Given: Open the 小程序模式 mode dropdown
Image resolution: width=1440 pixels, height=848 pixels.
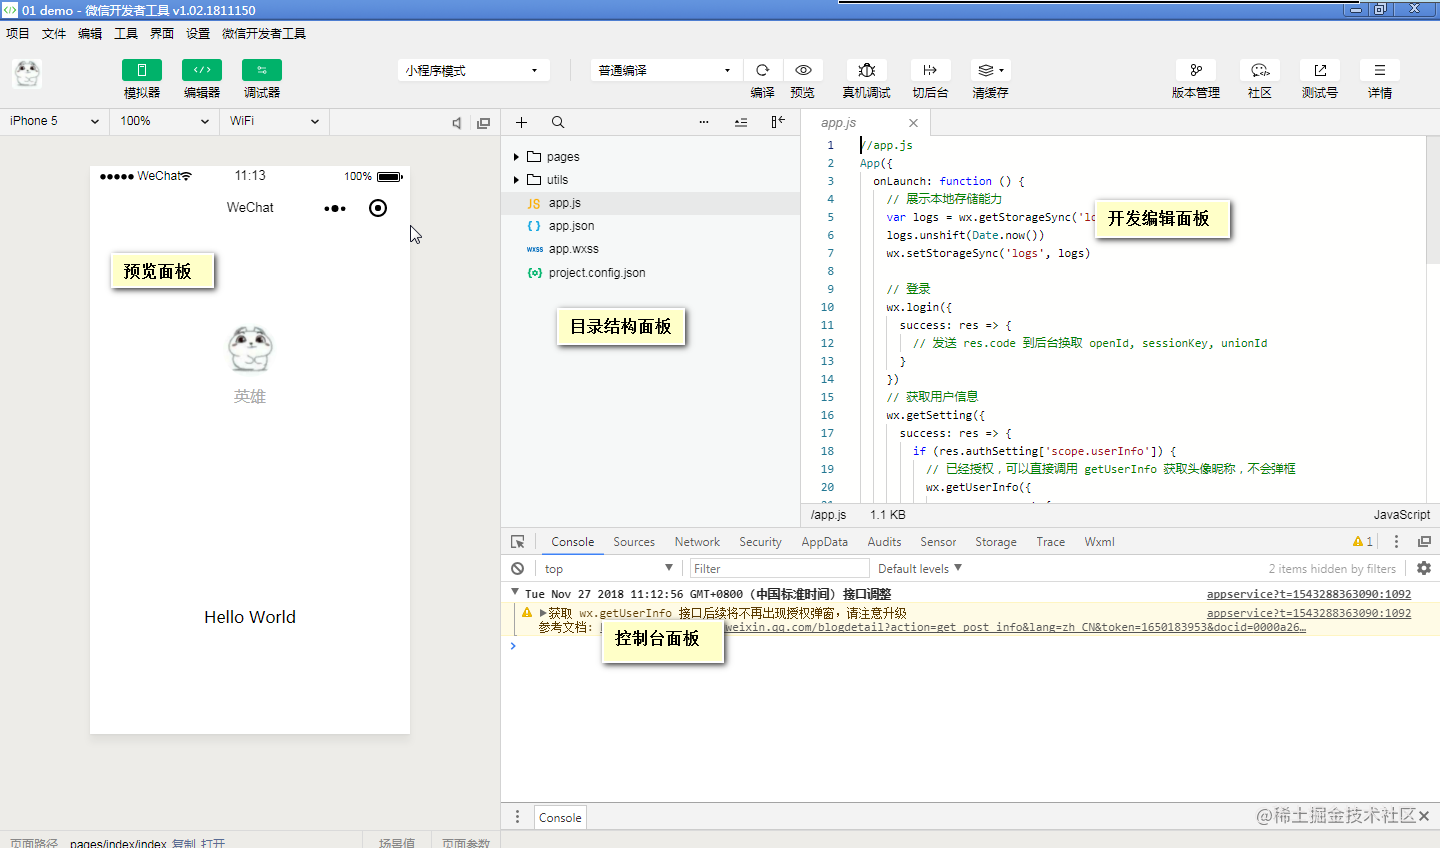Looking at the screenshot, I should (x=474, y=70).
